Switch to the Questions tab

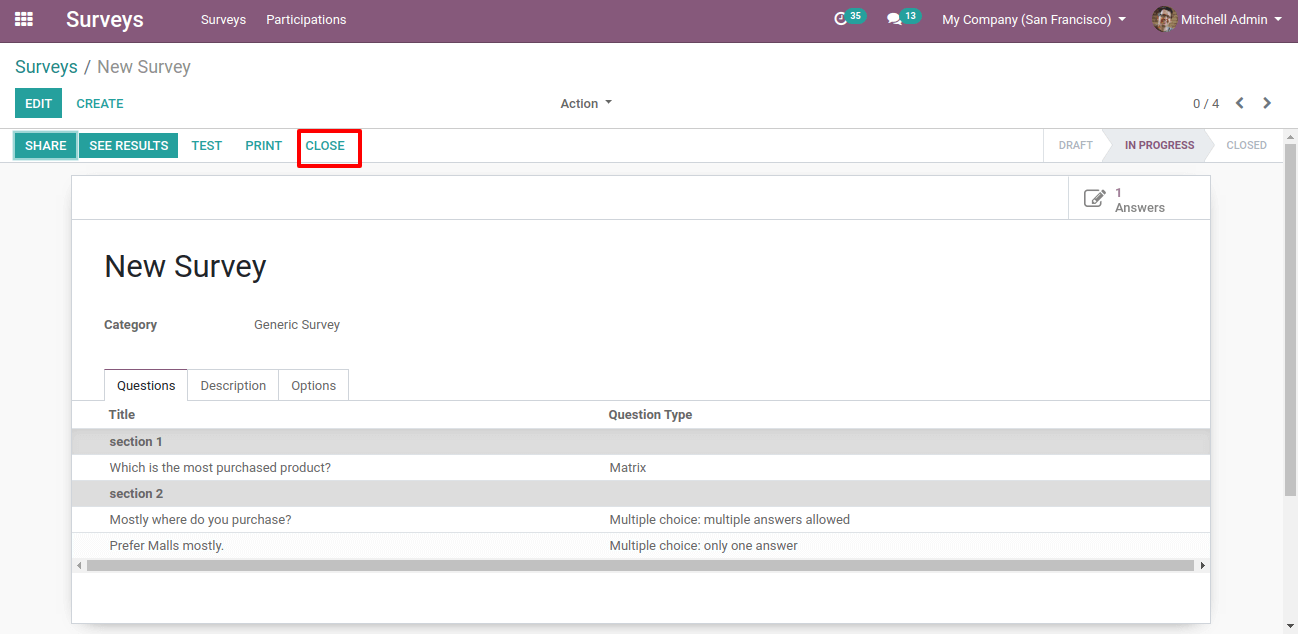point(146,385)
